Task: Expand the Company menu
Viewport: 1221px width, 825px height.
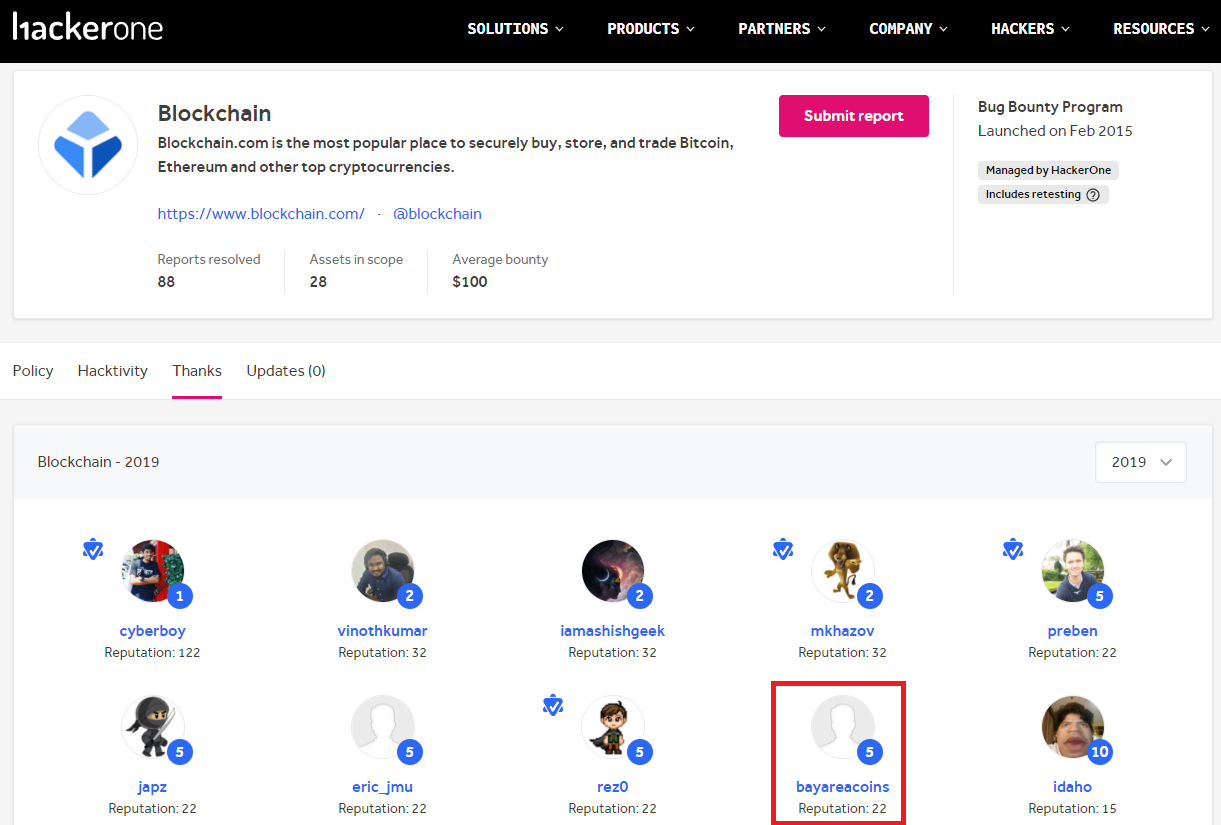Action: pos(909,29)
